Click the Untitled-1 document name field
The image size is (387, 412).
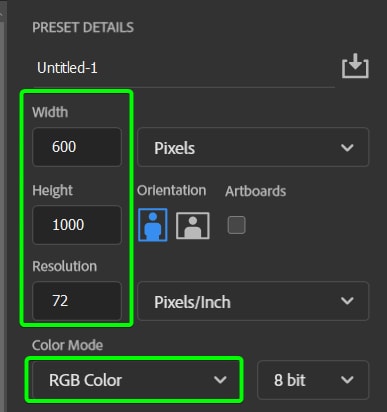[183, 68]
